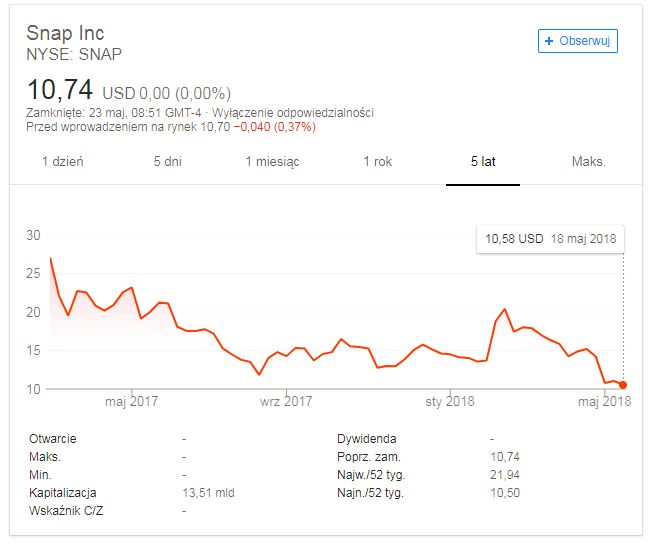The height and width of the screenshot is (545, 650).
Task: Open Wyłączenie odpowiedzialności disclaimer link
Action: click(x=293, y=113)
